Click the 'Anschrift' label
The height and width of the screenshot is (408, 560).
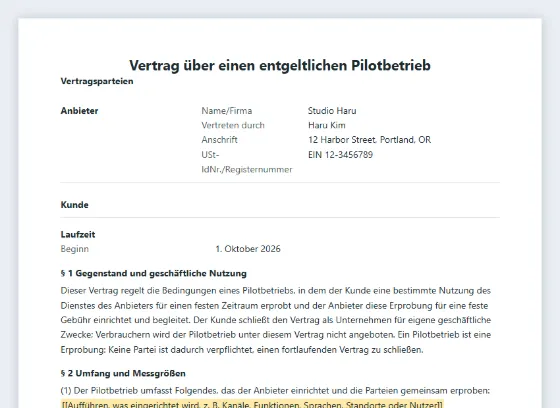tap(219, 140)
